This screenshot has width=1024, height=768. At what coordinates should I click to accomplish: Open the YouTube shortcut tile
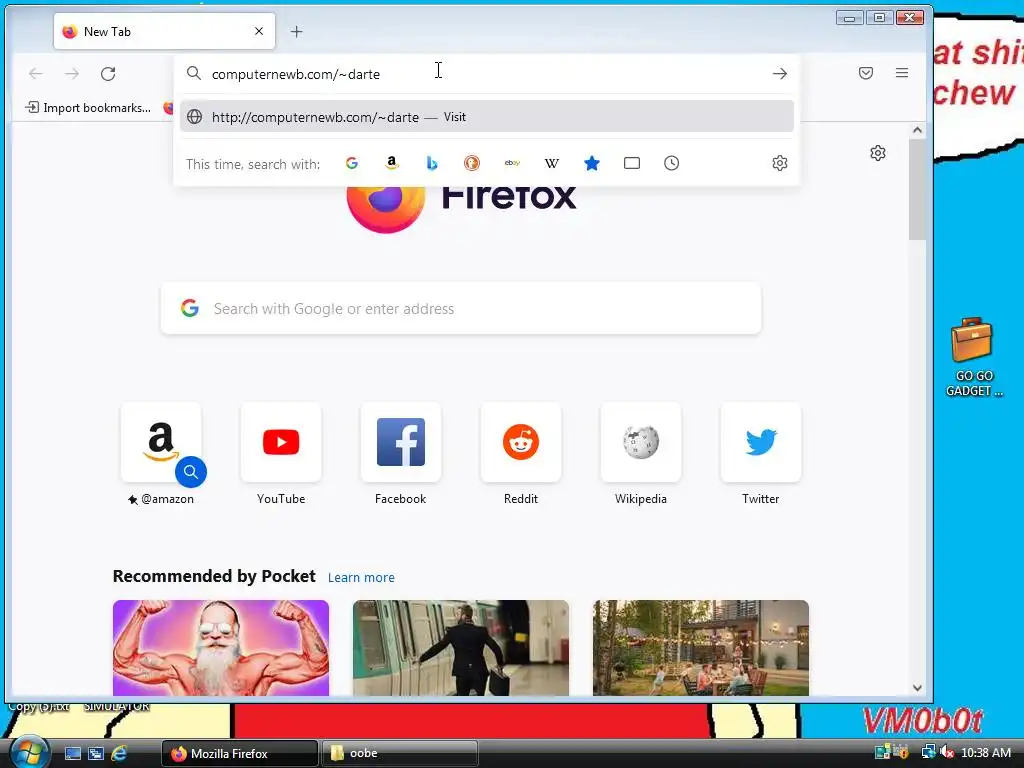pyautogui.click(x=281, y=442)
